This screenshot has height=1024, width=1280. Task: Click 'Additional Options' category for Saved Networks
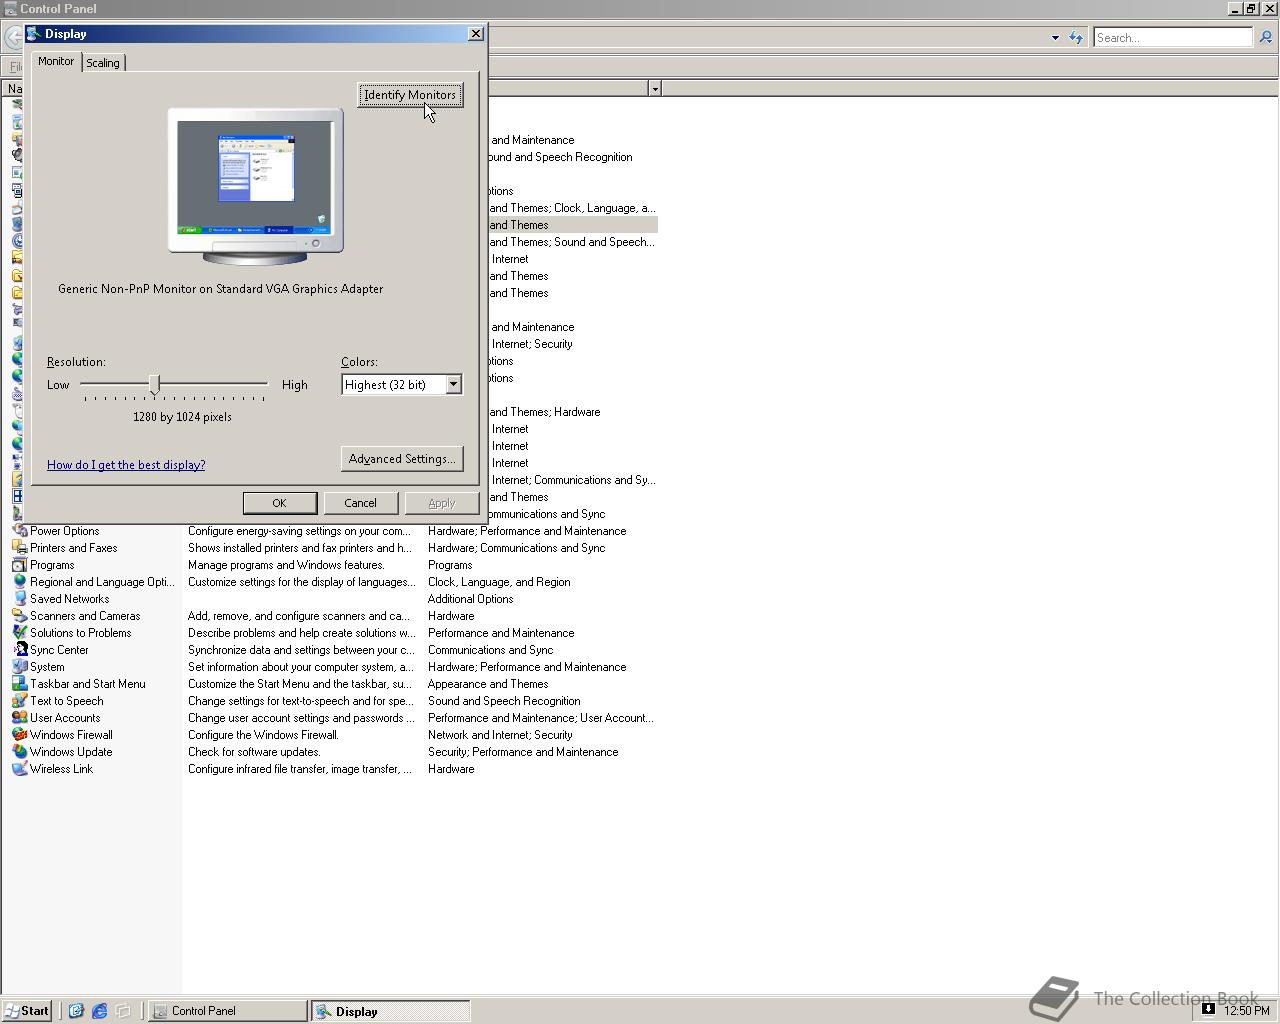(x=470, y=599)
